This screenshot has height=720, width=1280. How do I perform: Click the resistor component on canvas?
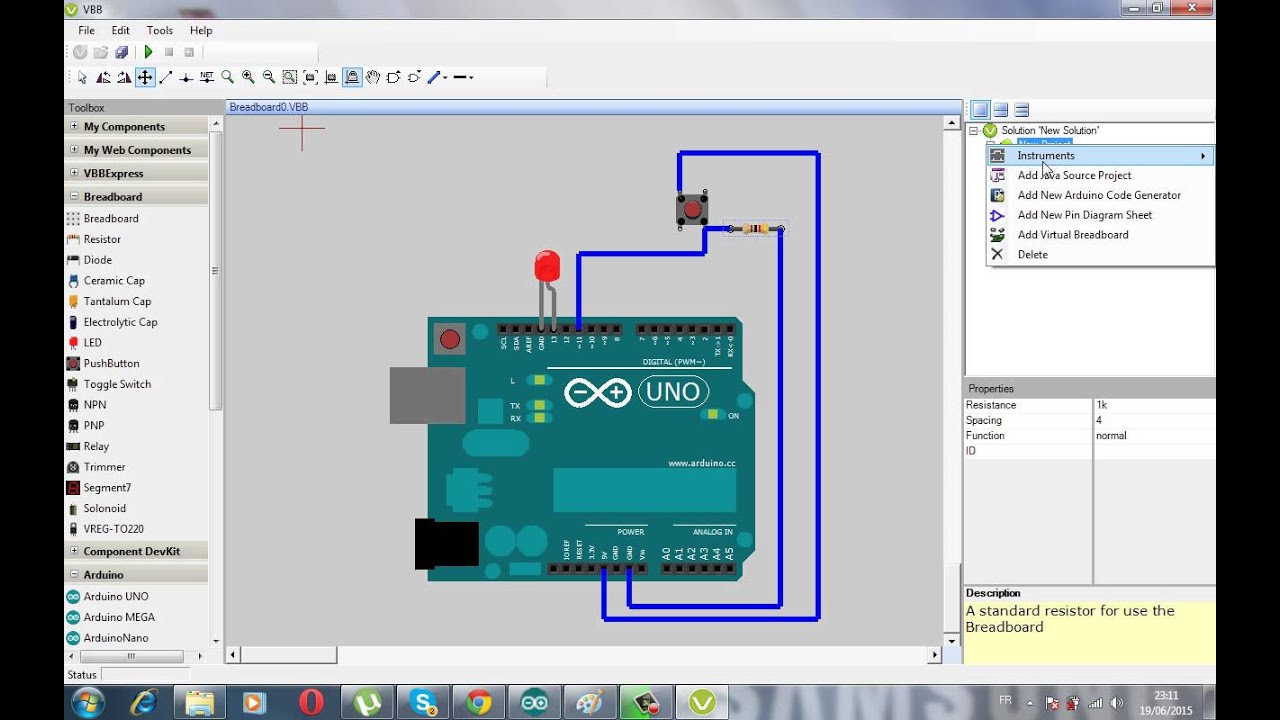point(755,229)
